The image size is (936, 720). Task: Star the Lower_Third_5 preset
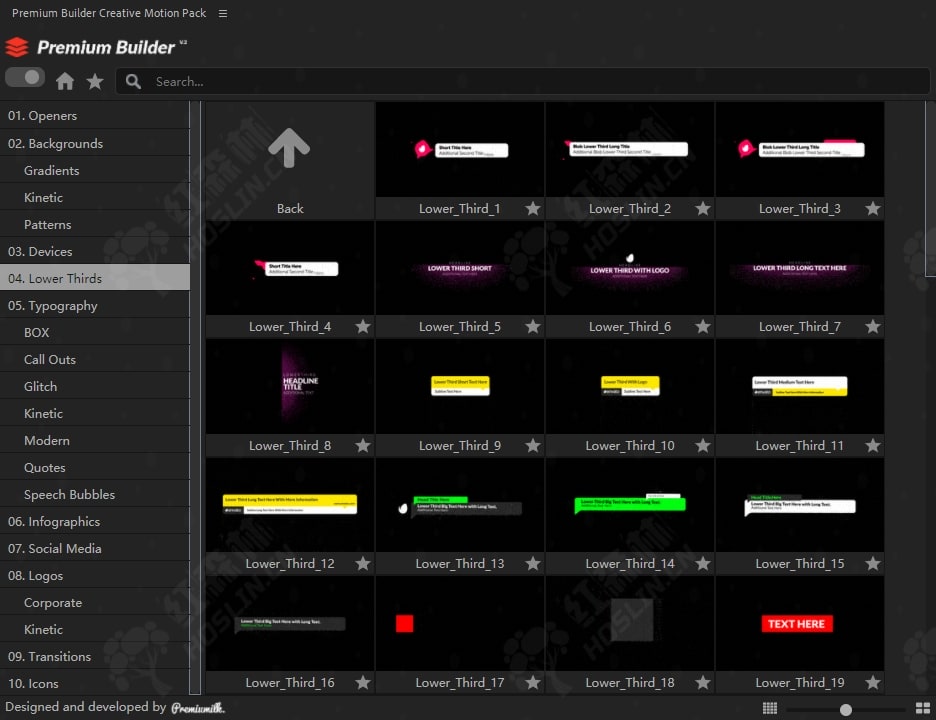(x=533, y=327)
